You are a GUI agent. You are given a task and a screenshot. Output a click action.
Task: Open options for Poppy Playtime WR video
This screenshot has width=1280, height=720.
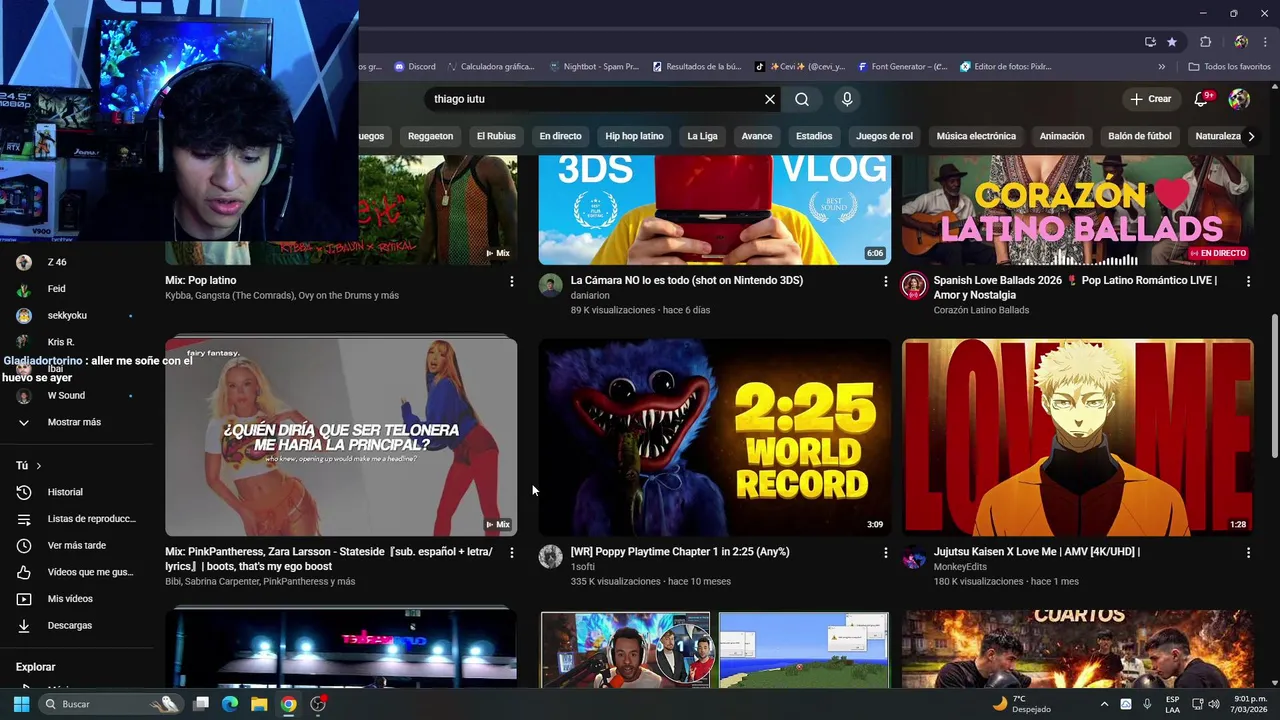click(x=885, y=553)
